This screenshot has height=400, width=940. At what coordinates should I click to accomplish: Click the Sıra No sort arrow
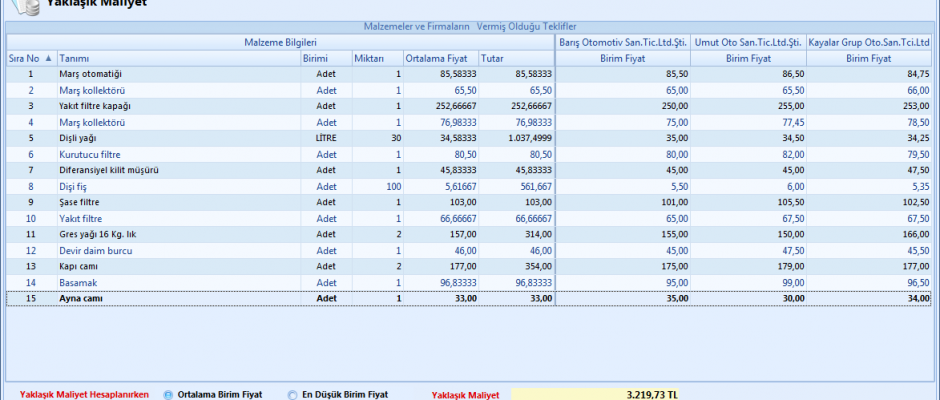coord(48,59)
